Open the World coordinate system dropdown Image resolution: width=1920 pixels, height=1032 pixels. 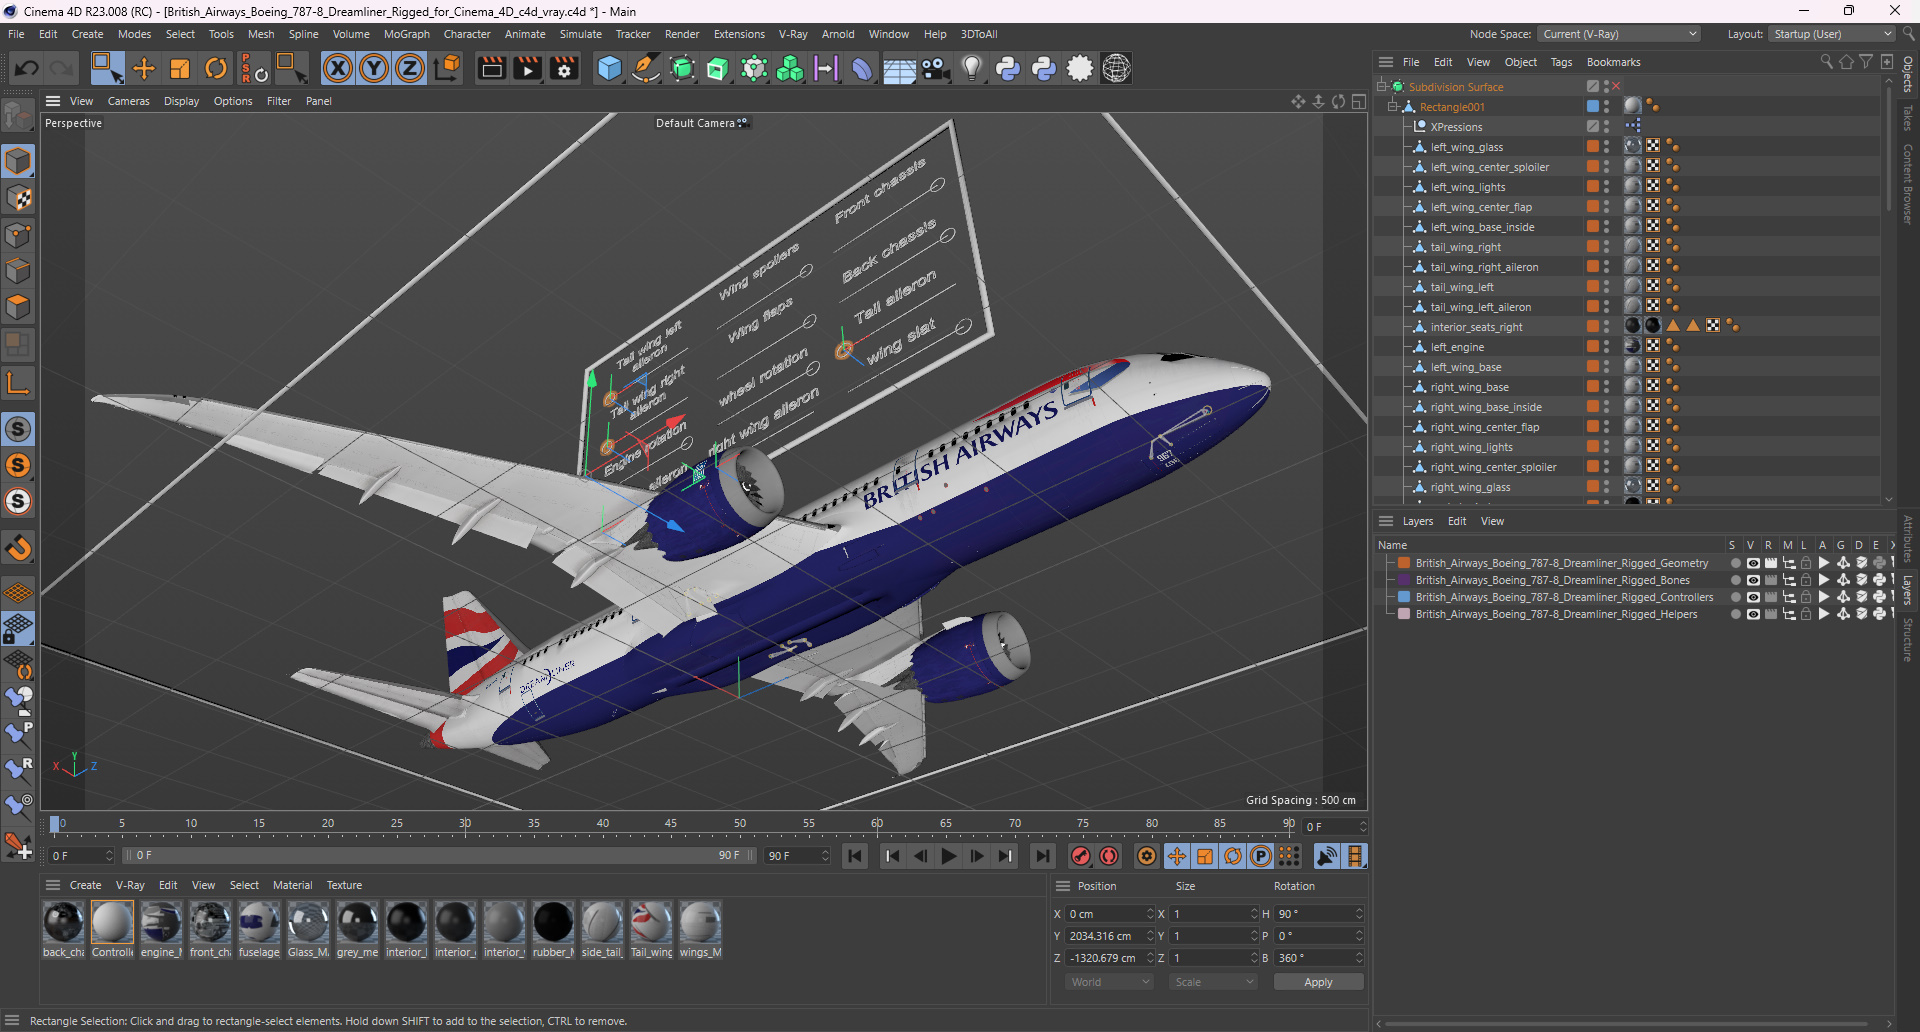pos(1110,982)
